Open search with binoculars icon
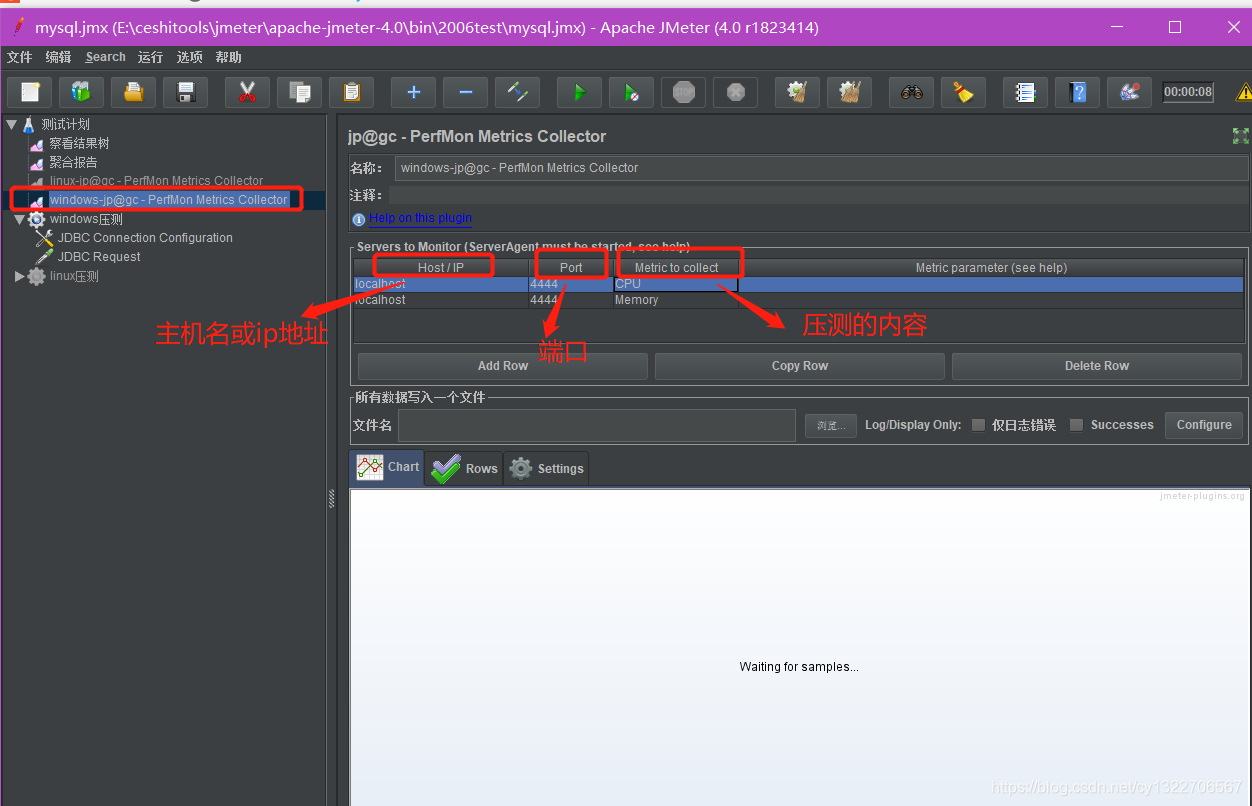The image size is (1252, 806). coord(912,92)
